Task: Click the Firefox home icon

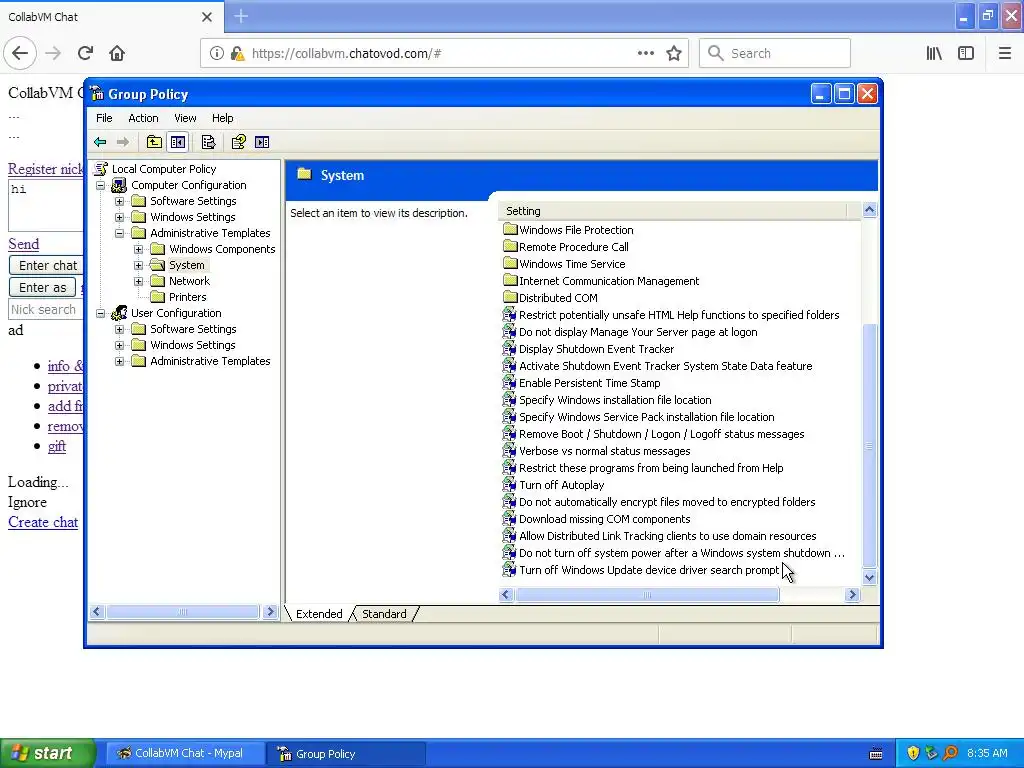Action: (117, 53)
